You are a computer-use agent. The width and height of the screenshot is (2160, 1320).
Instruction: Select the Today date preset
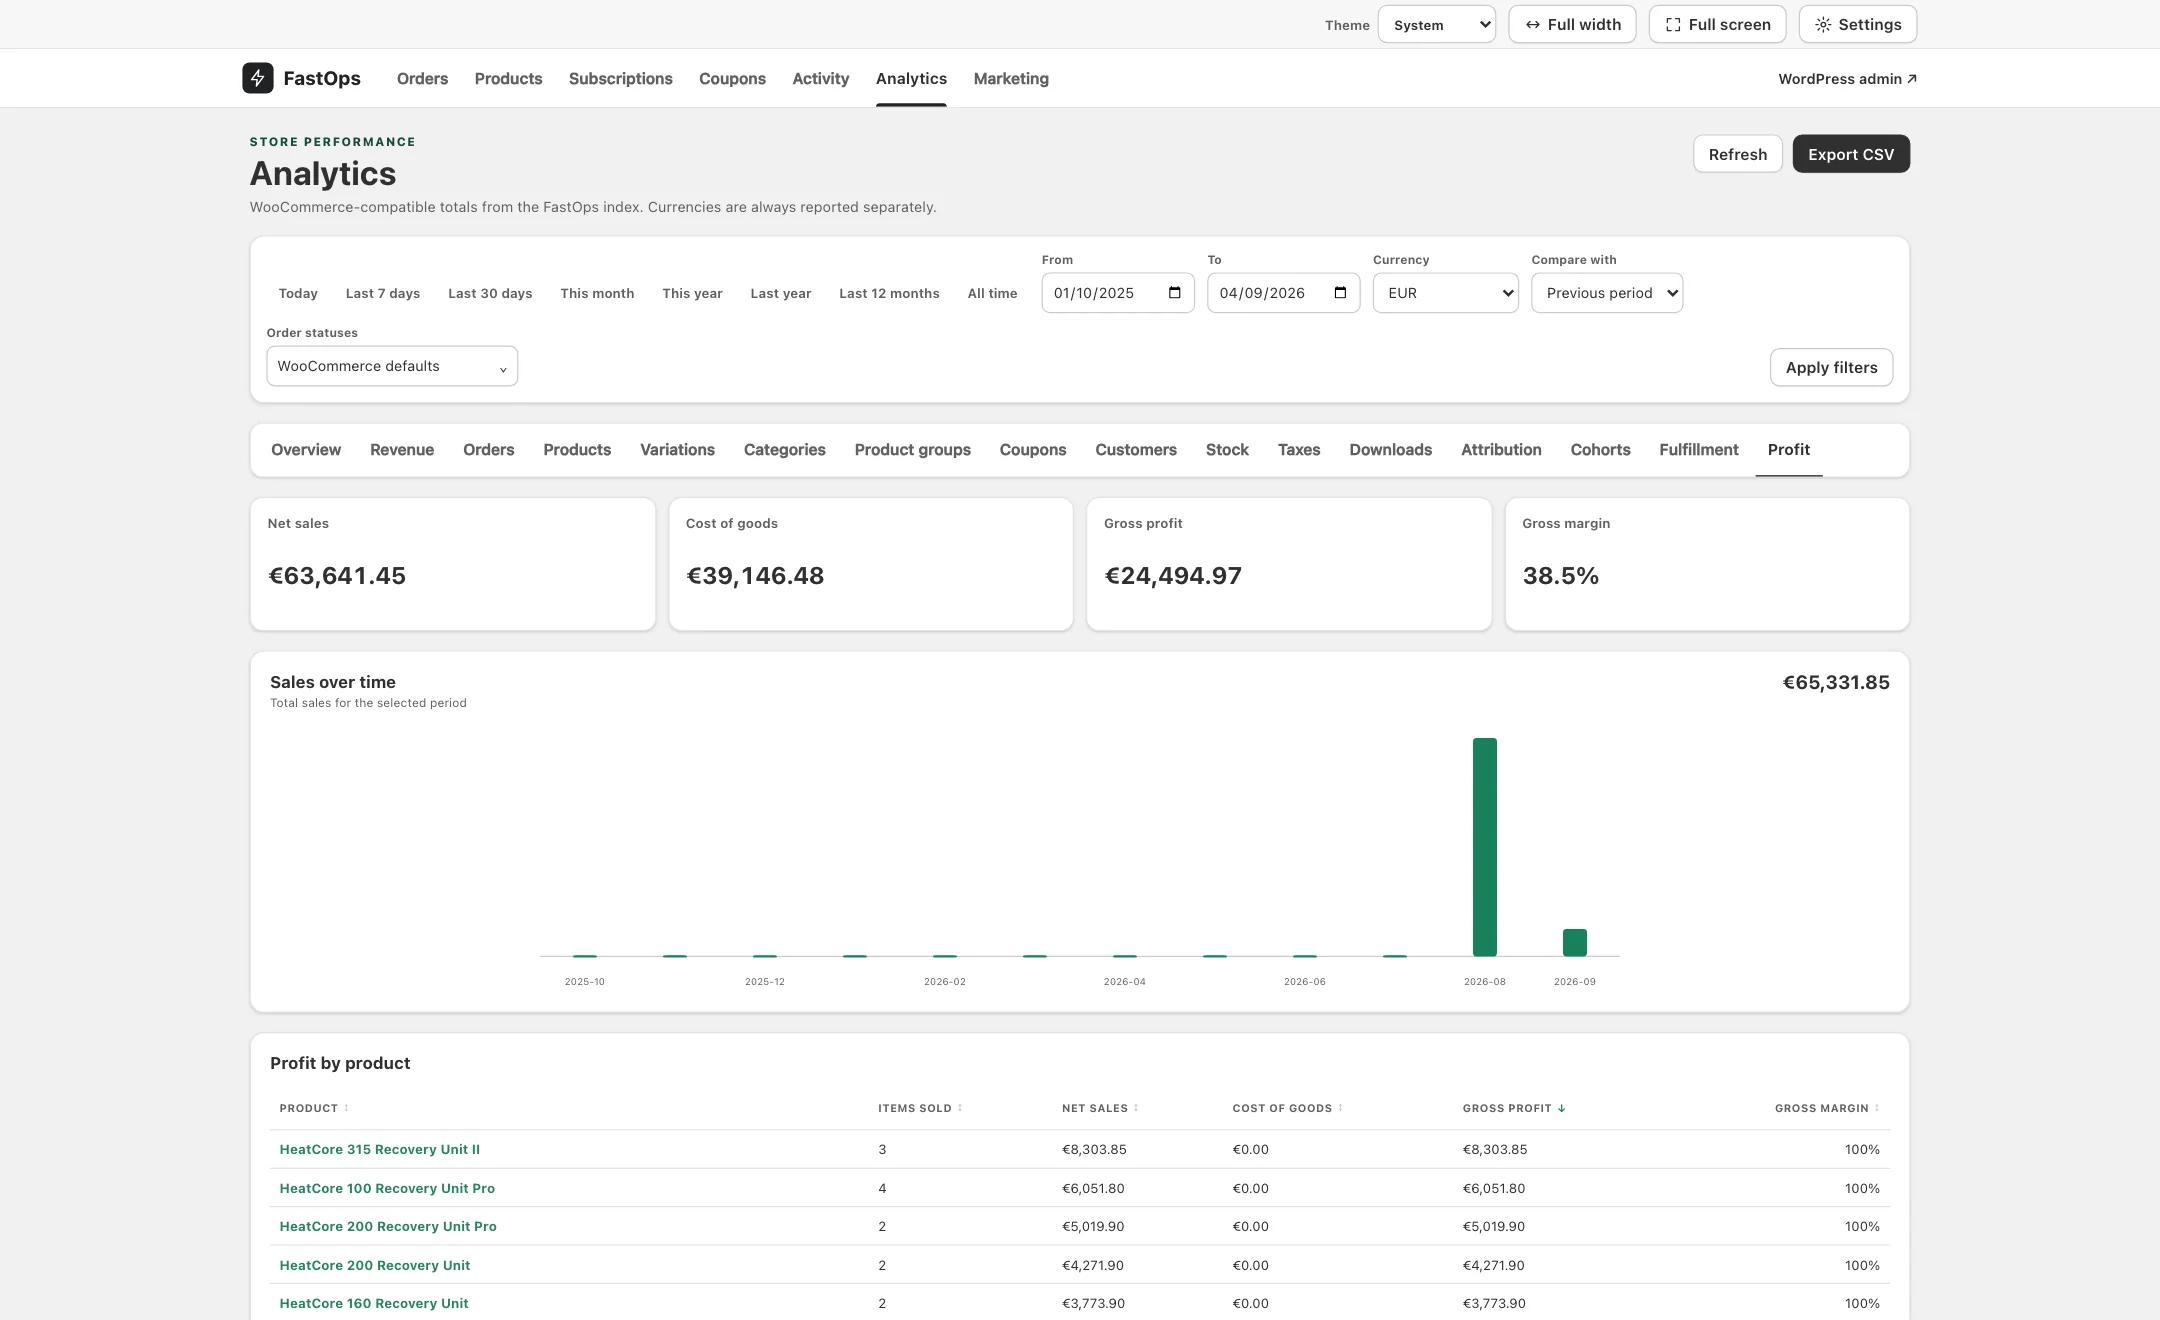coord(298,293)
